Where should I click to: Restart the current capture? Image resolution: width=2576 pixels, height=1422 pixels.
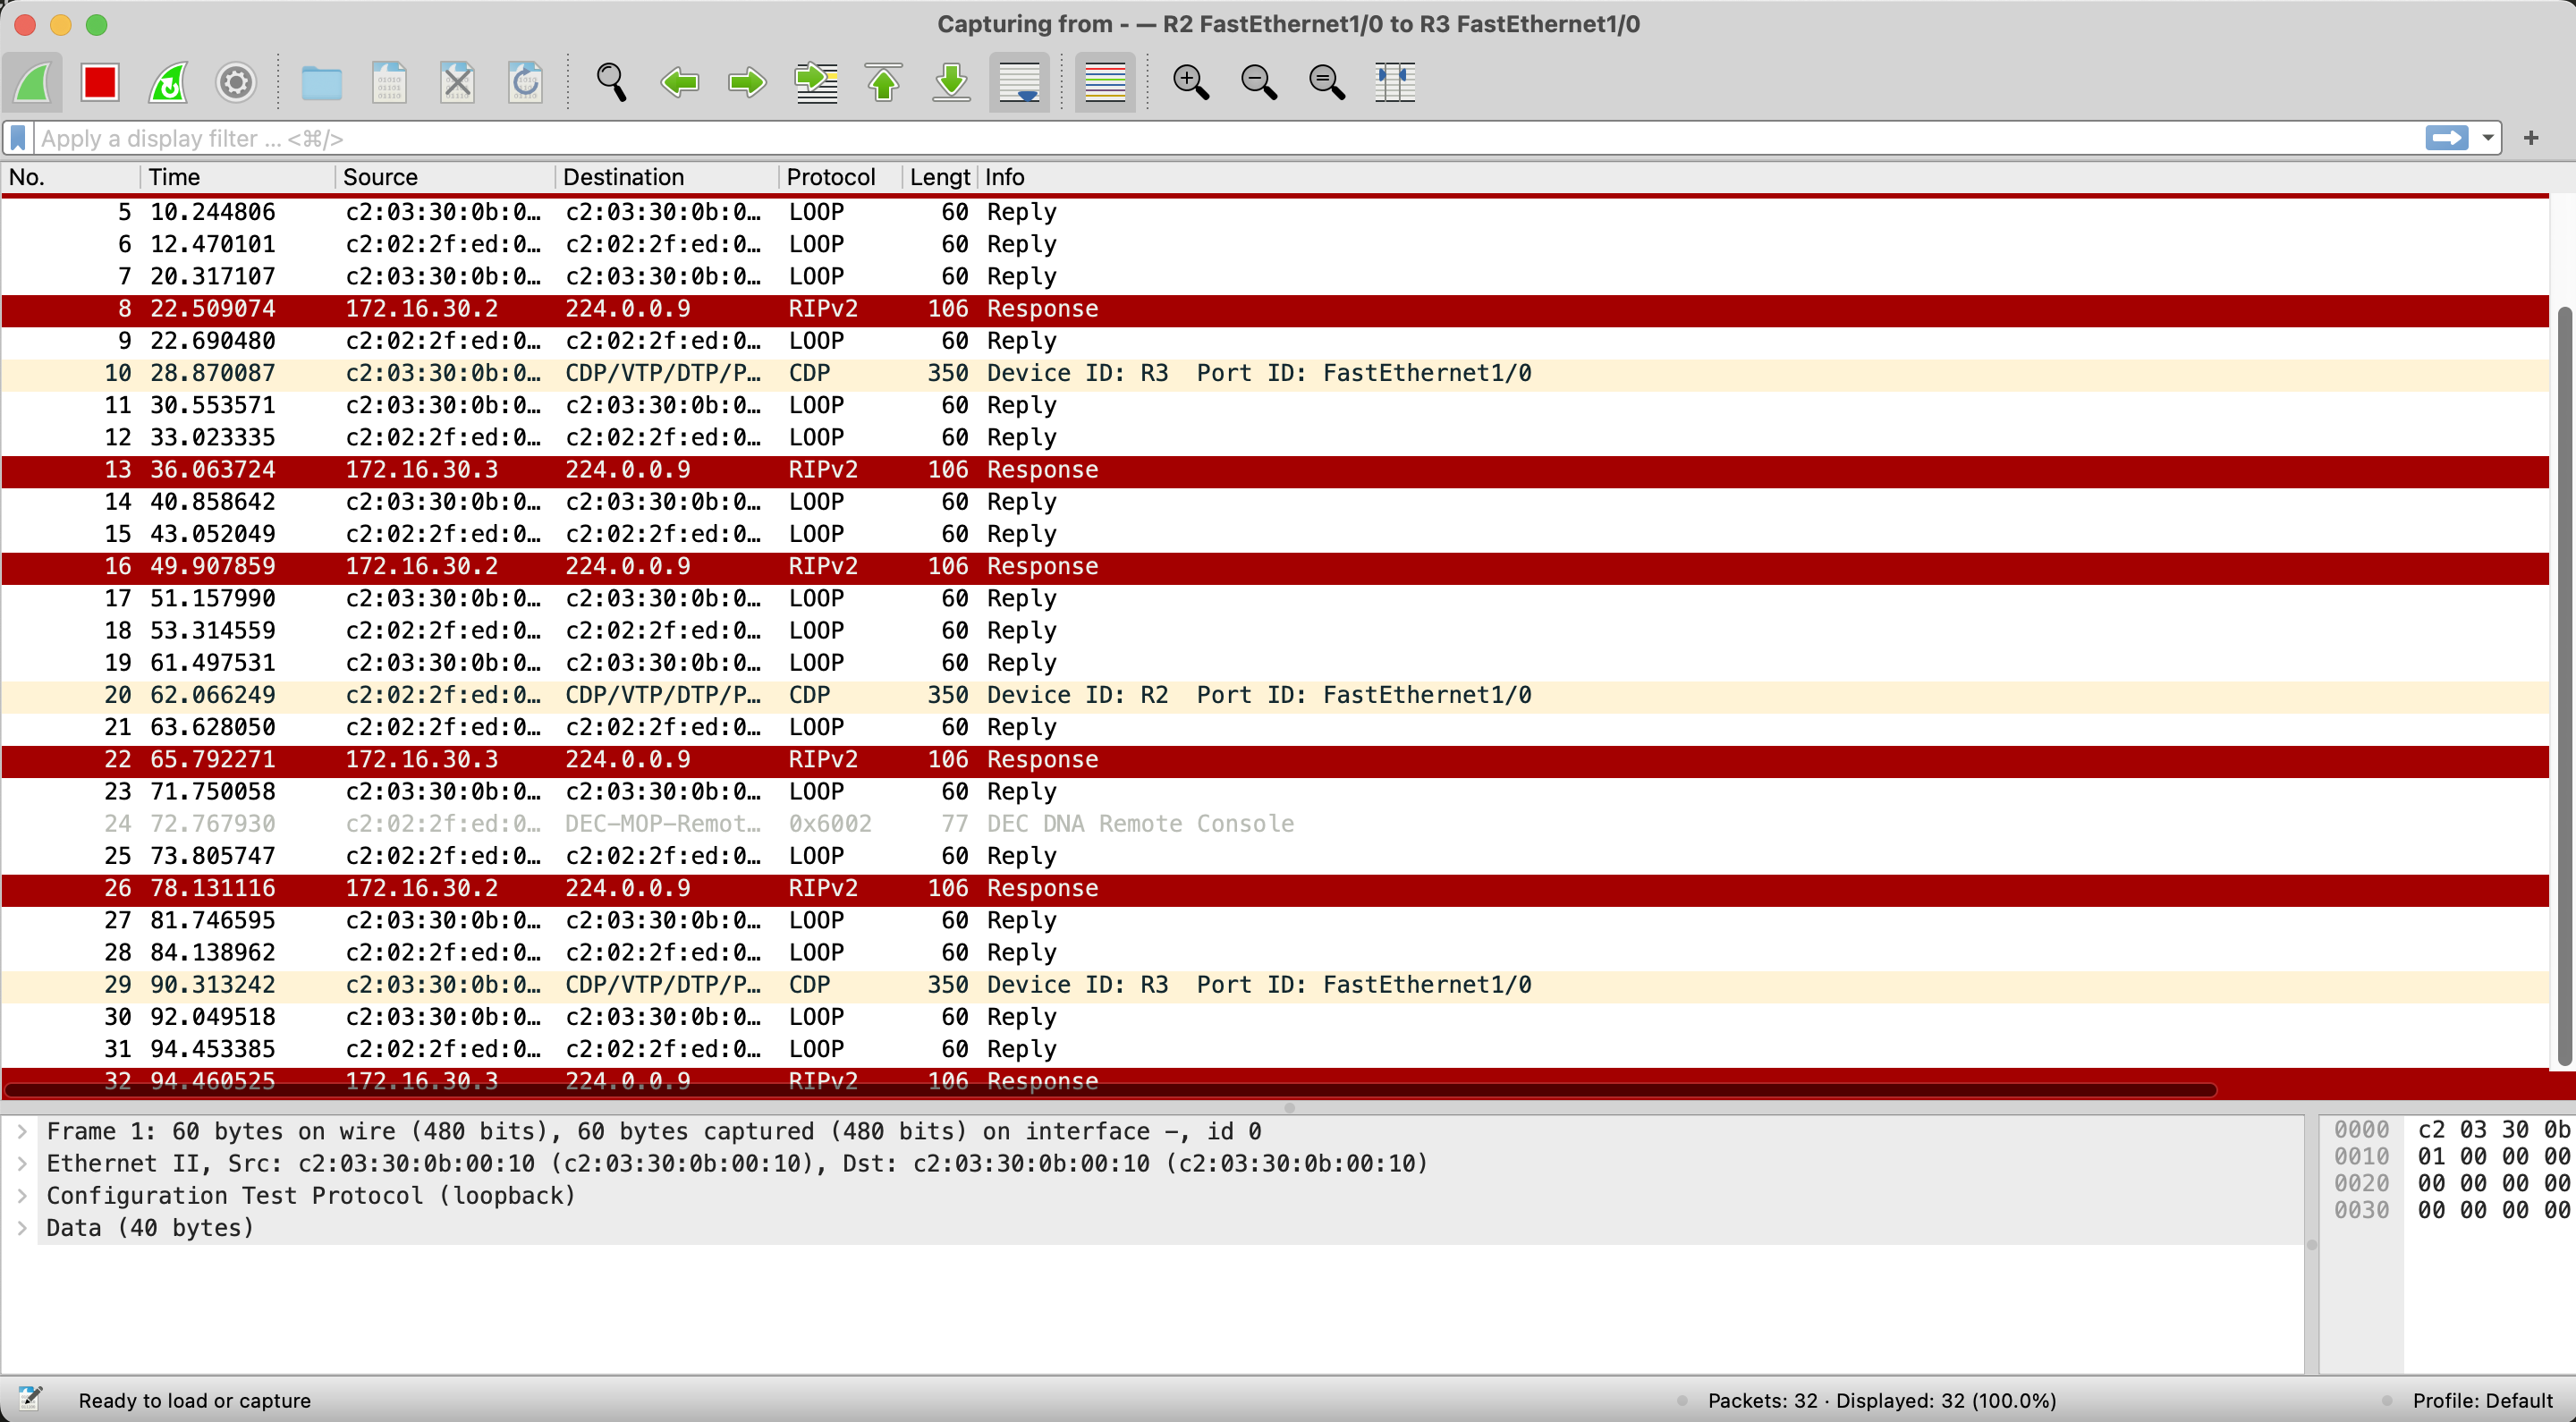pyautogui.click(x=168, y=82)
